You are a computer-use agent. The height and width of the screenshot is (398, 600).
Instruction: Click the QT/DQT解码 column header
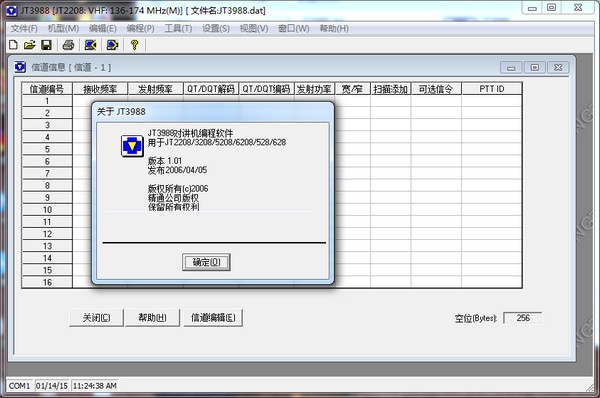tap(211, 89)
